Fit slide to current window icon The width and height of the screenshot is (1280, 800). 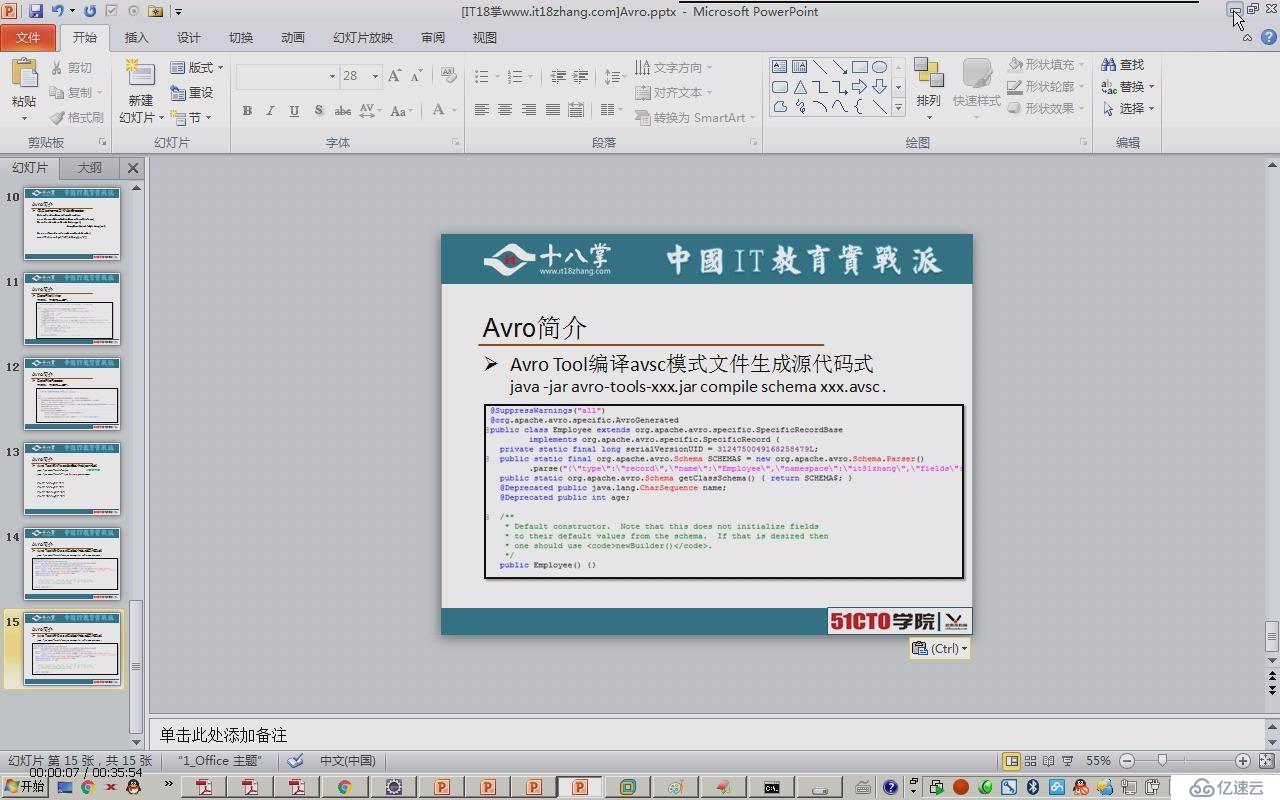tap(1265, 761)
